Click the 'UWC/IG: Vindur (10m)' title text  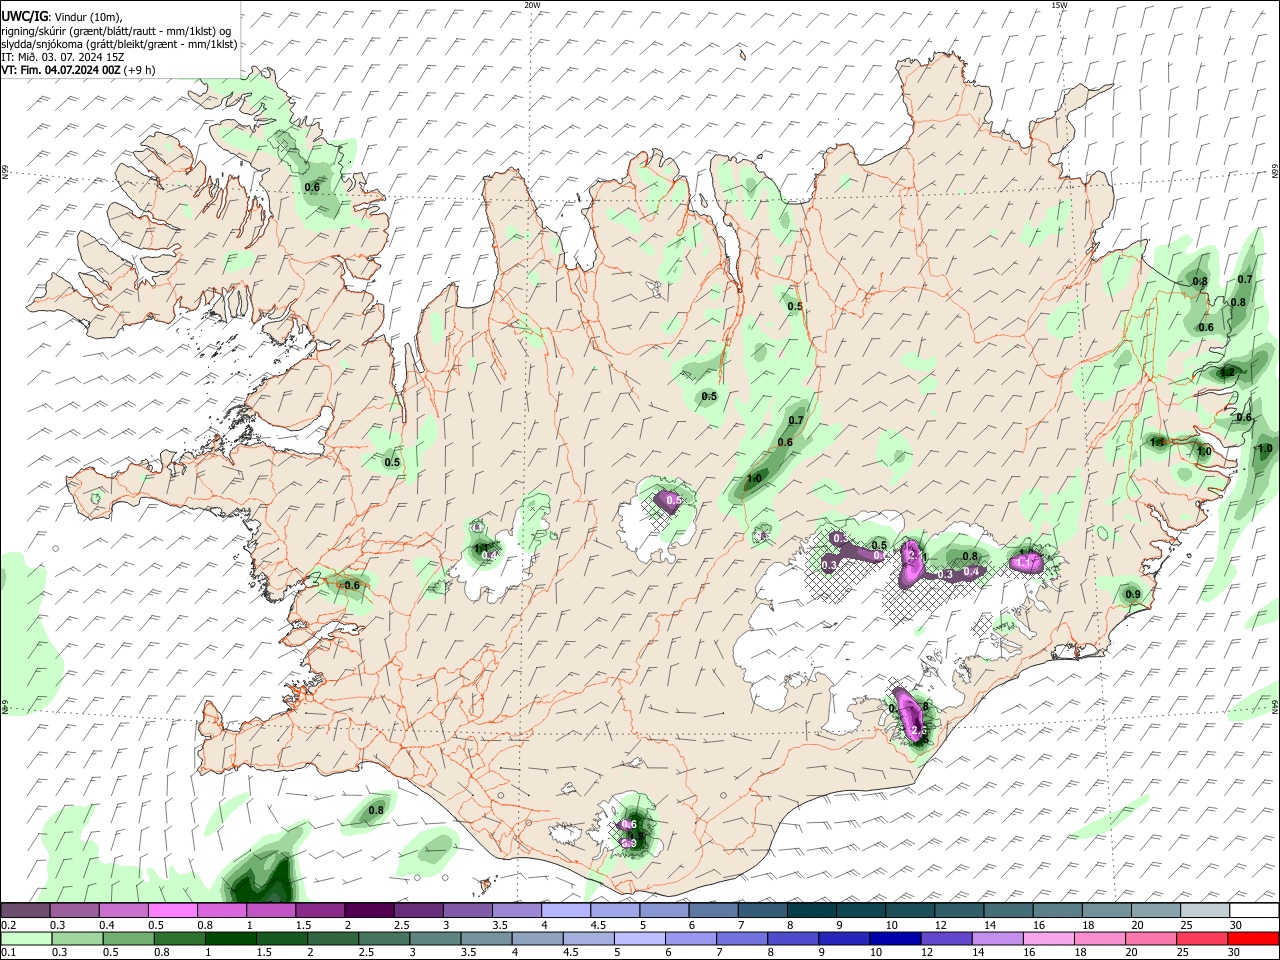pyautogui.click(x=62, y=17)
